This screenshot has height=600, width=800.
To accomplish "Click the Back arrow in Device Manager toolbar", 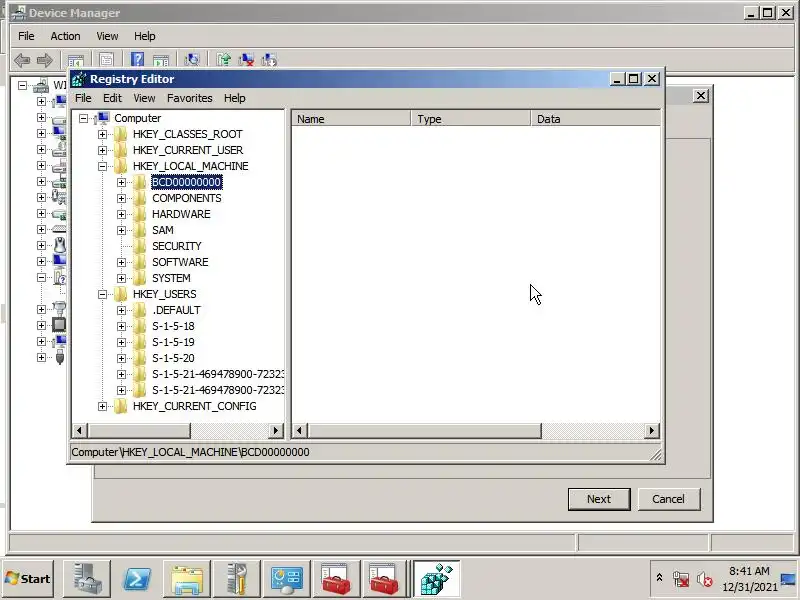I will [22, 60].
